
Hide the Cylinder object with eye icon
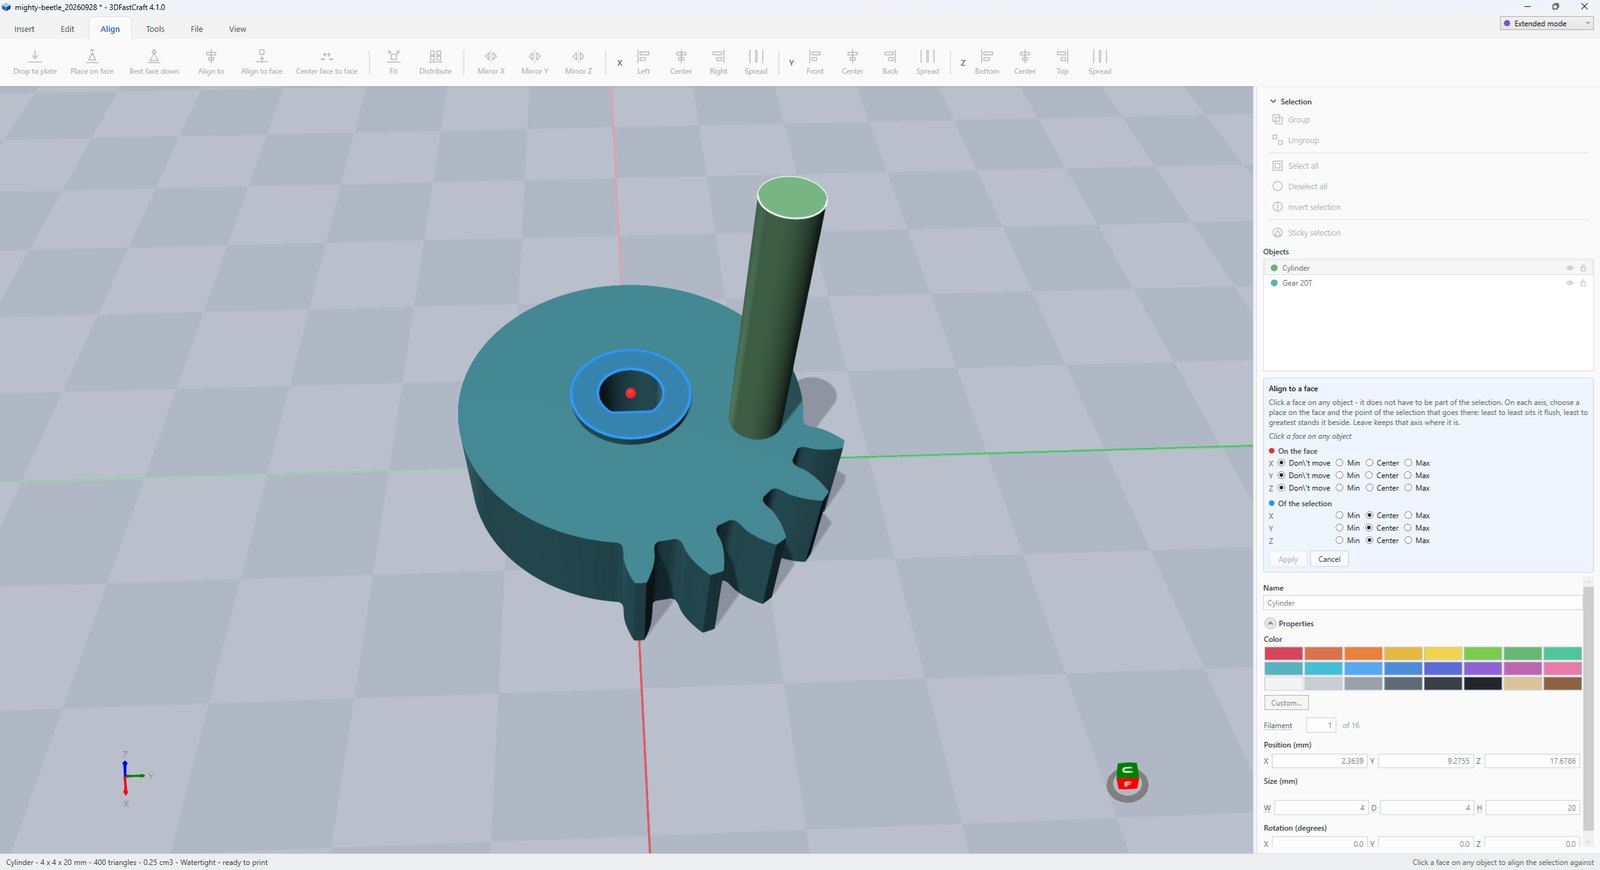[1569, 268]
